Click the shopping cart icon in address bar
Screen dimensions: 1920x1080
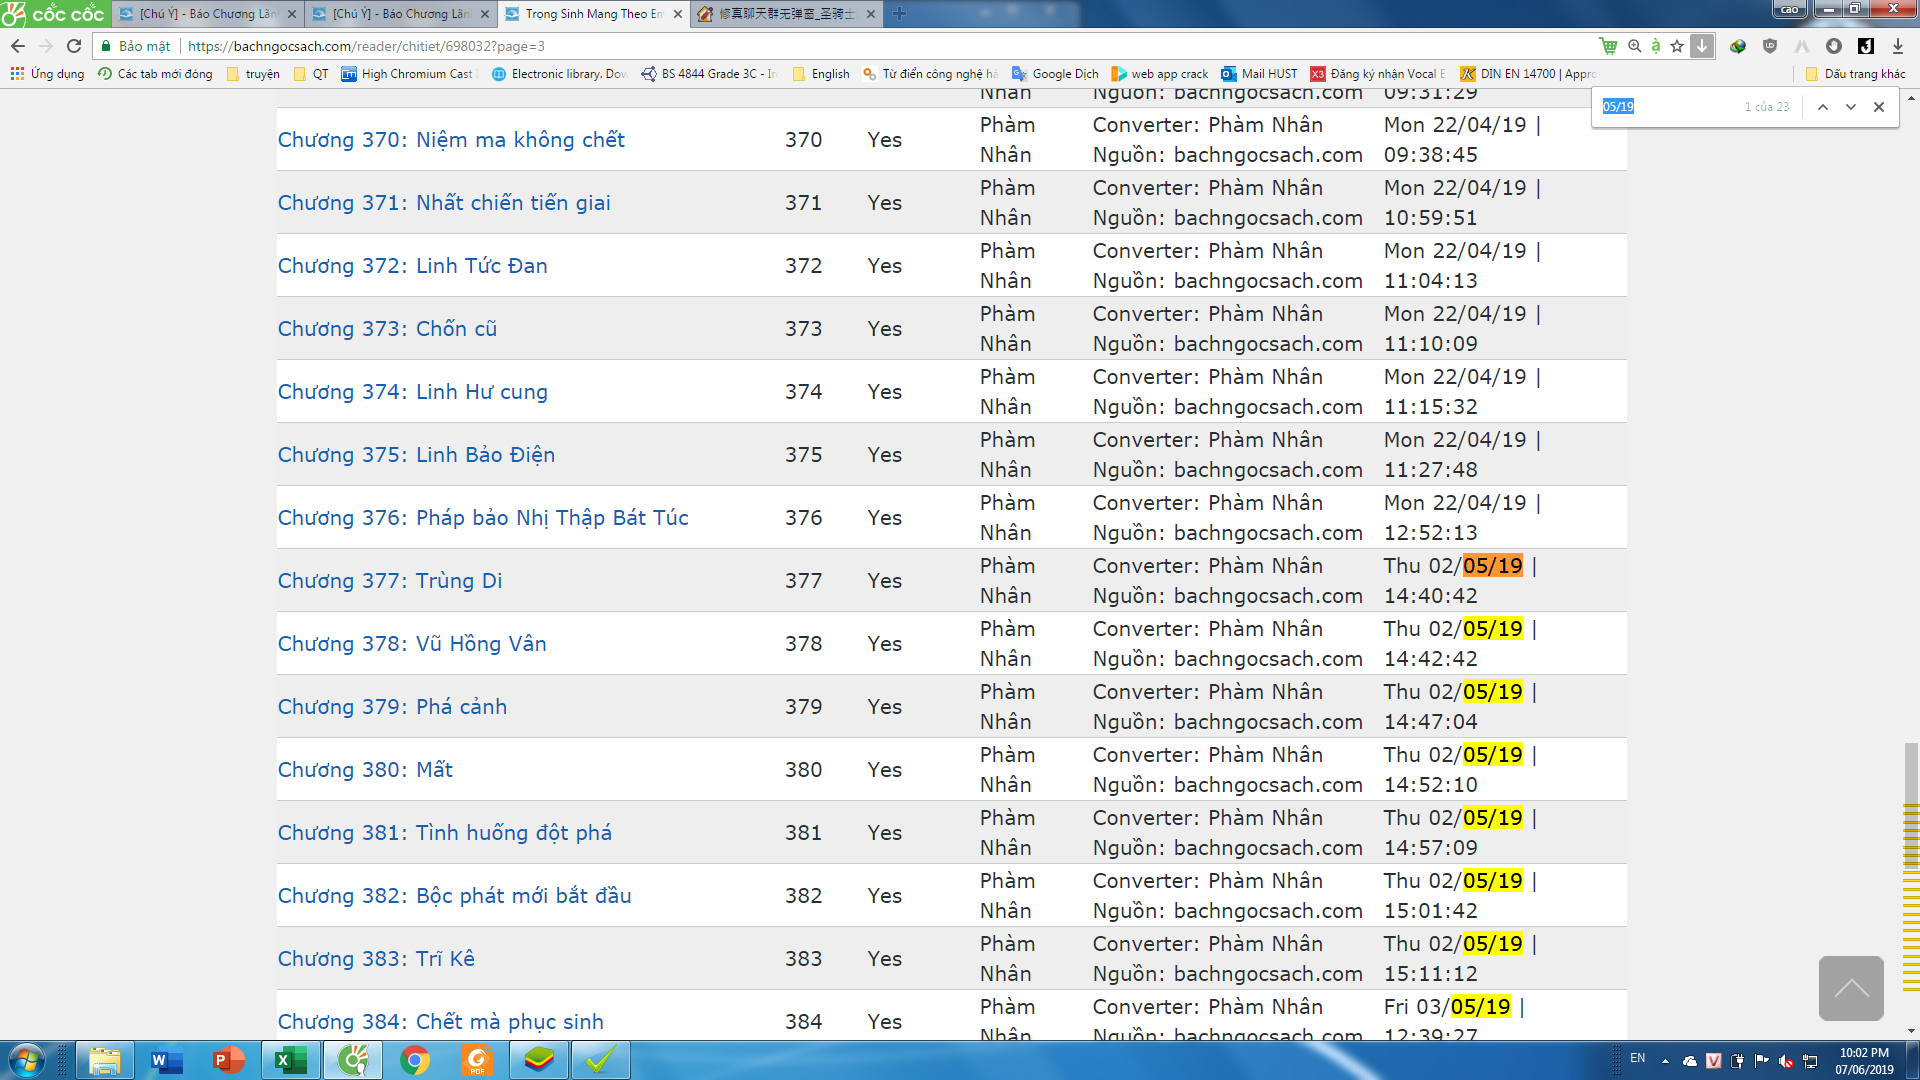[x=1608, y=46]
